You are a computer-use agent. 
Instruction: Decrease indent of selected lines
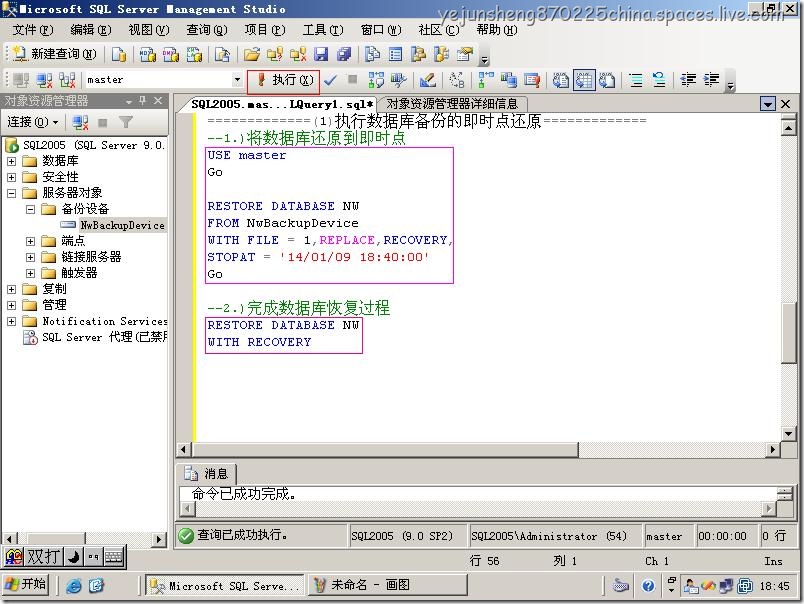tap(688, 80)
